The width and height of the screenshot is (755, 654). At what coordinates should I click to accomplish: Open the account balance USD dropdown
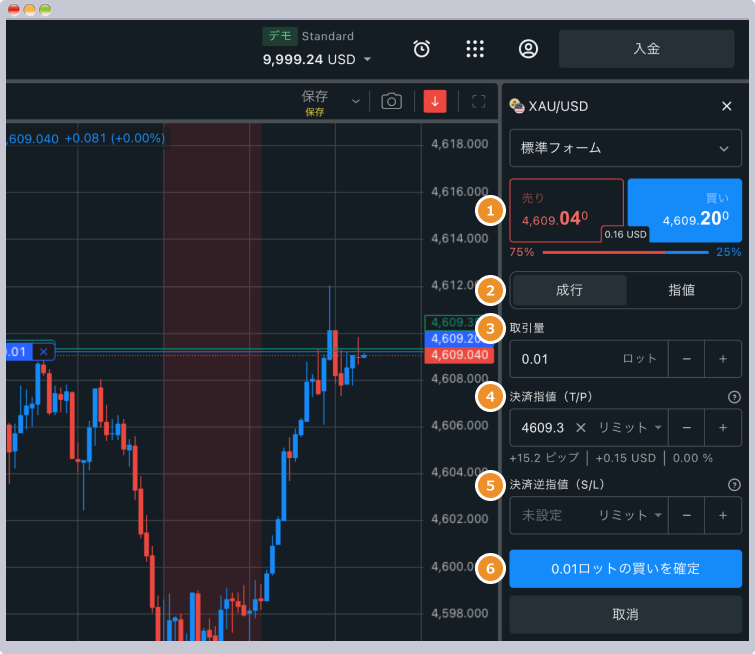[367, 60]
